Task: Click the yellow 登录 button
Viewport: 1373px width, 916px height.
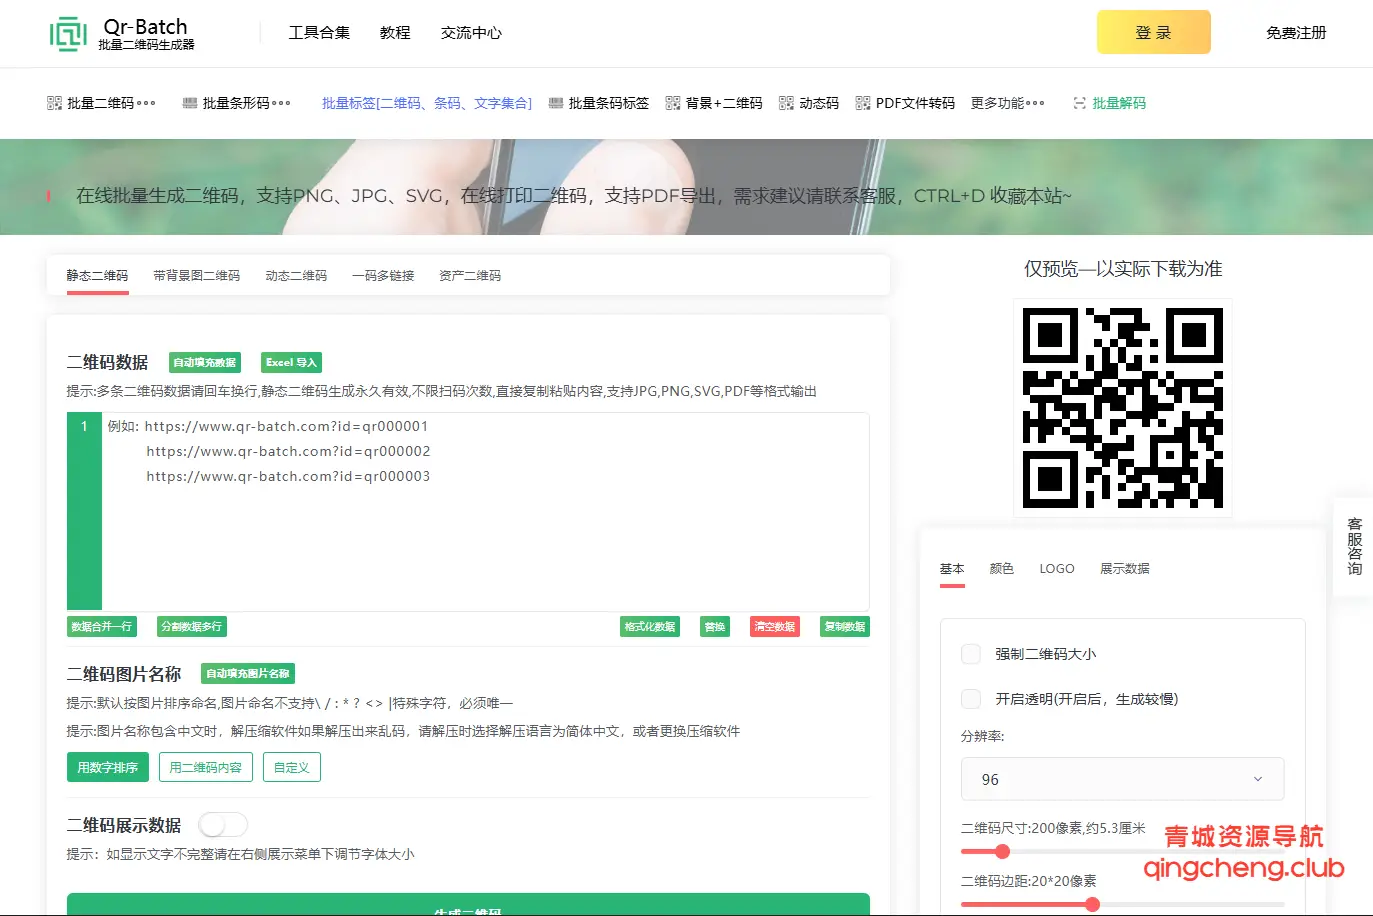Action: [1153, 33]
